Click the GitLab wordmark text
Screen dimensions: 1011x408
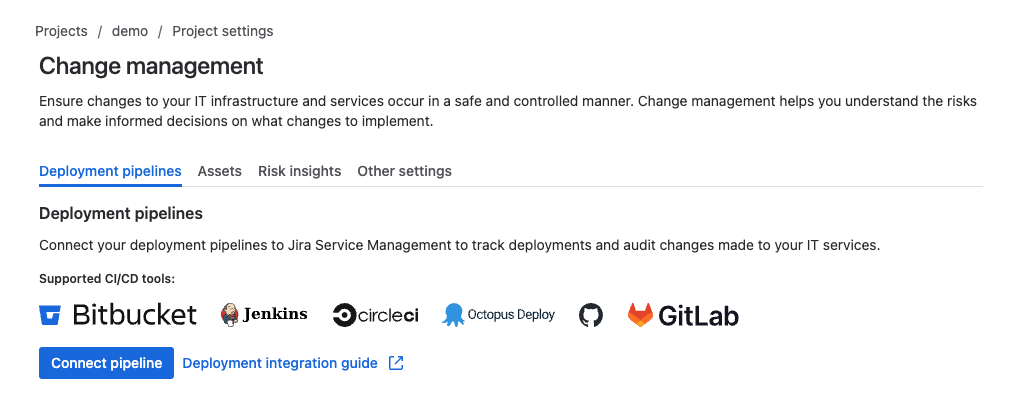coord(698,316)
